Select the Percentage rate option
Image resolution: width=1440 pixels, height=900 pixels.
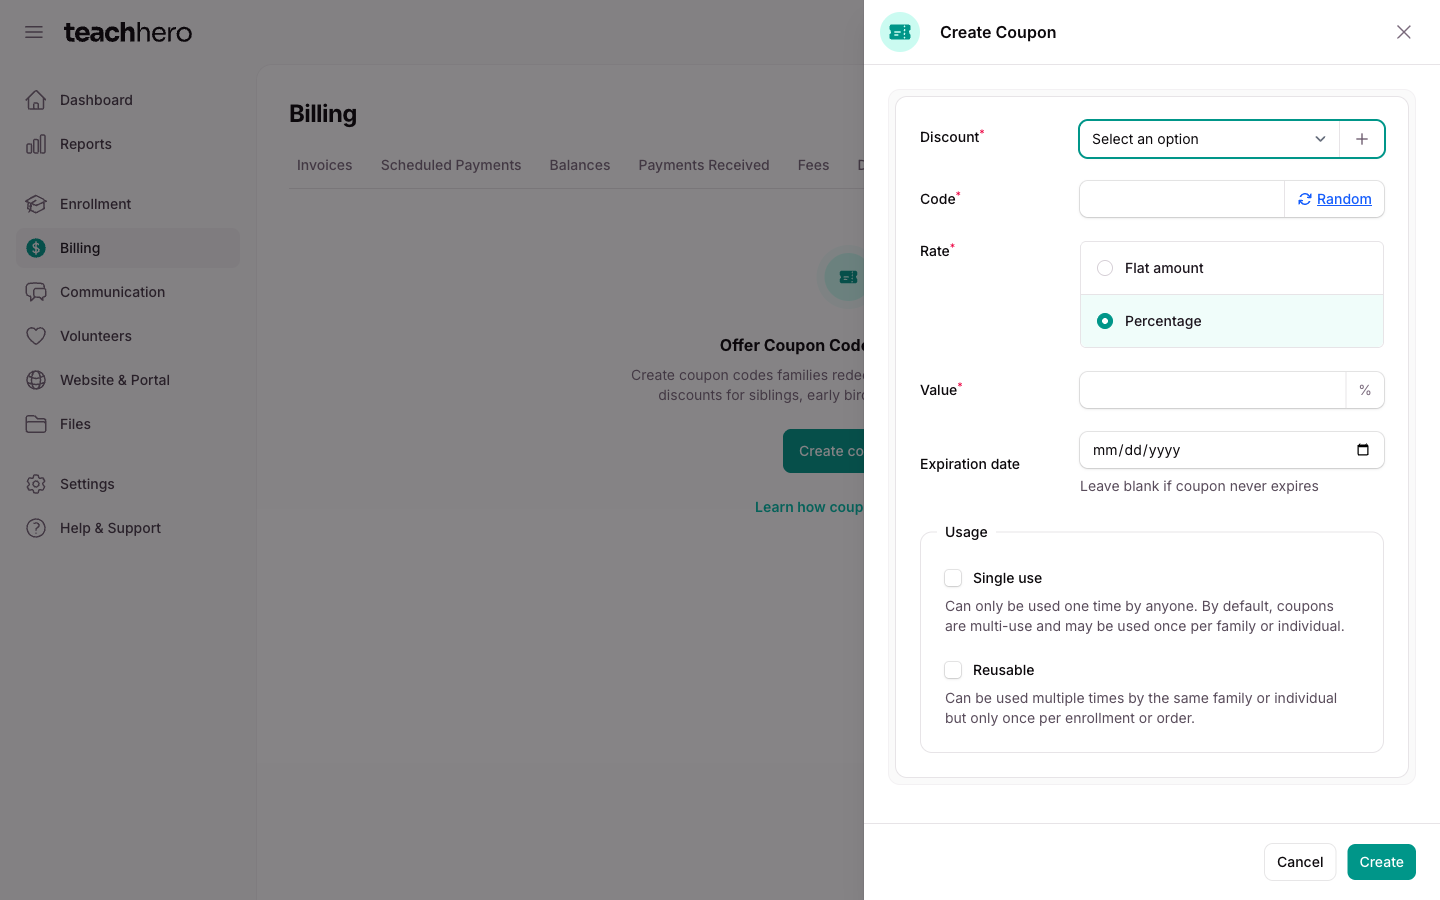click(x=1232, y=321)
